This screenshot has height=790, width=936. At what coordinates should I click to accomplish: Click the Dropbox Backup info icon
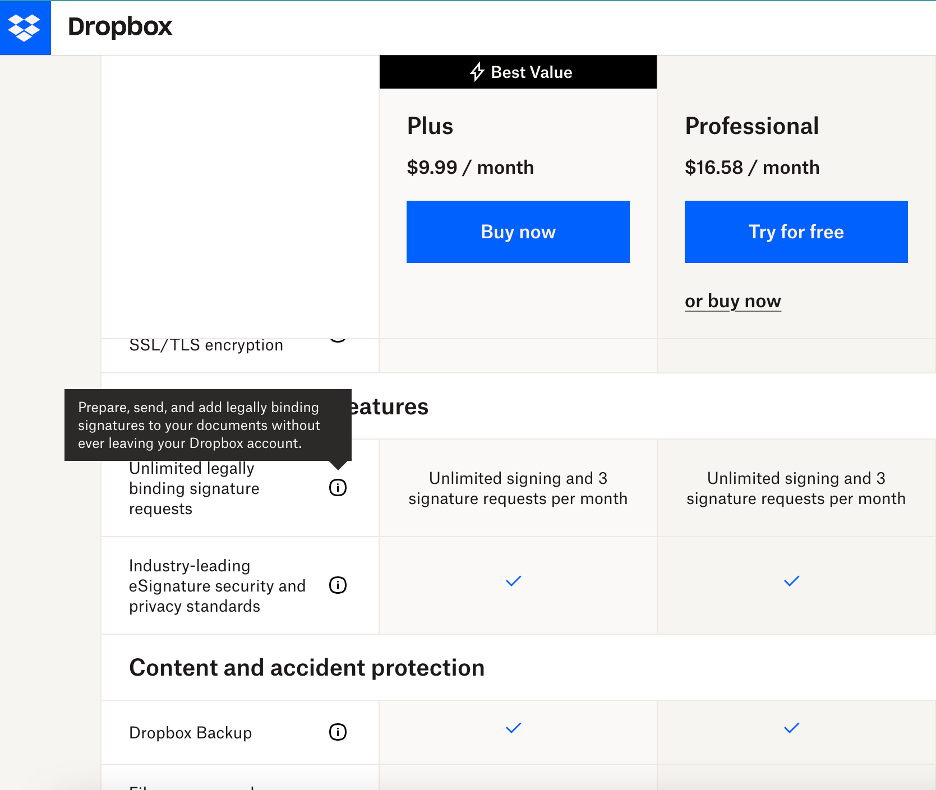pyautogui.click(x=338, y=732)
